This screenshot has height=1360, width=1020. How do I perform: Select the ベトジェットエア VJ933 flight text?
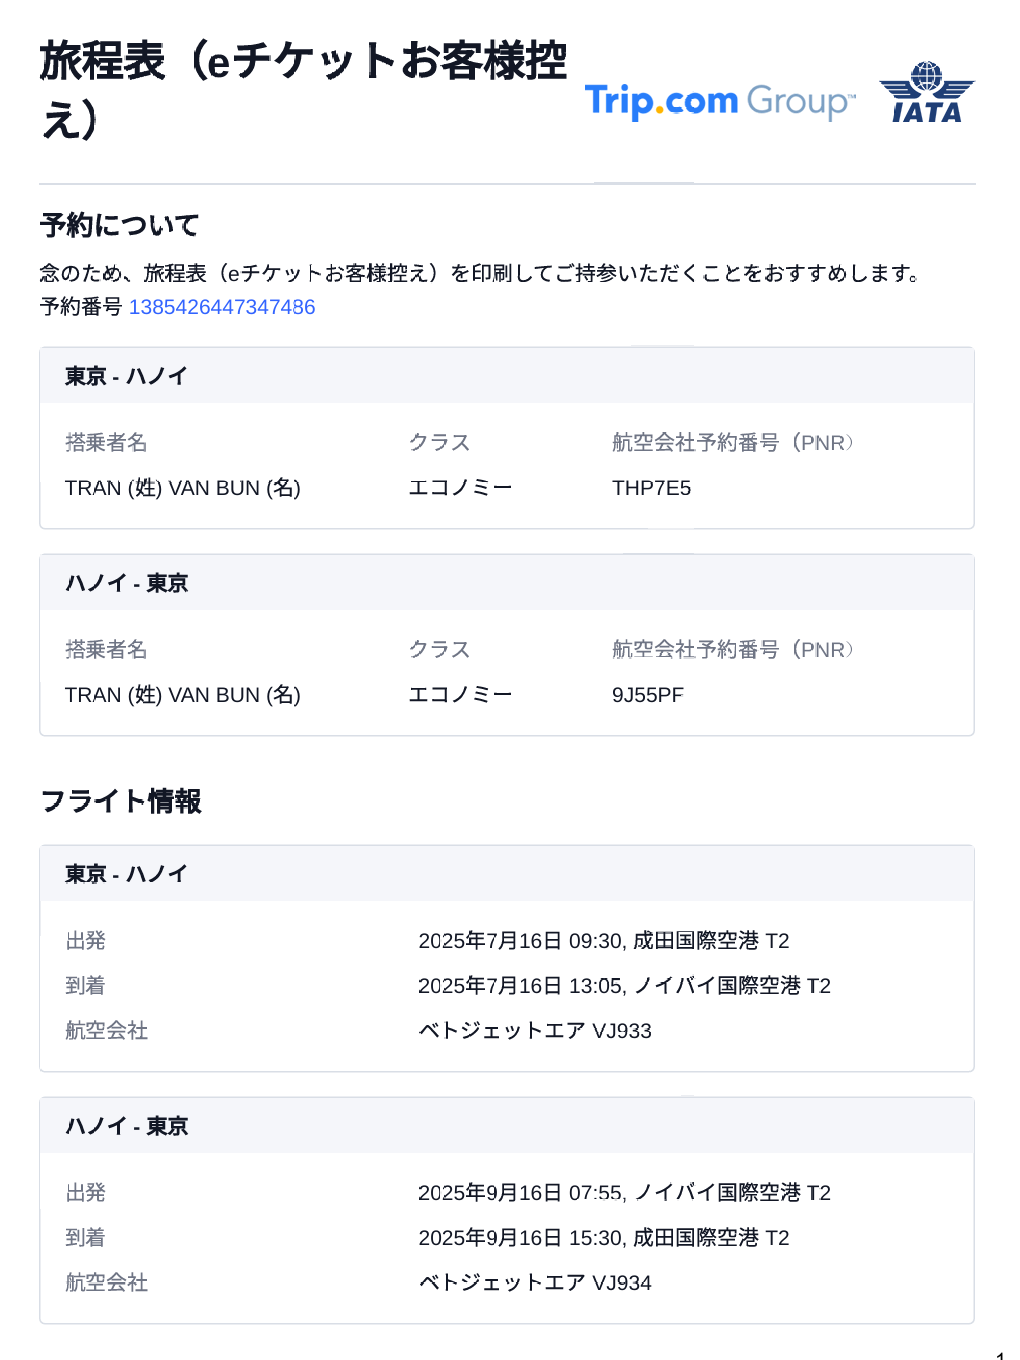(535, 1031)
